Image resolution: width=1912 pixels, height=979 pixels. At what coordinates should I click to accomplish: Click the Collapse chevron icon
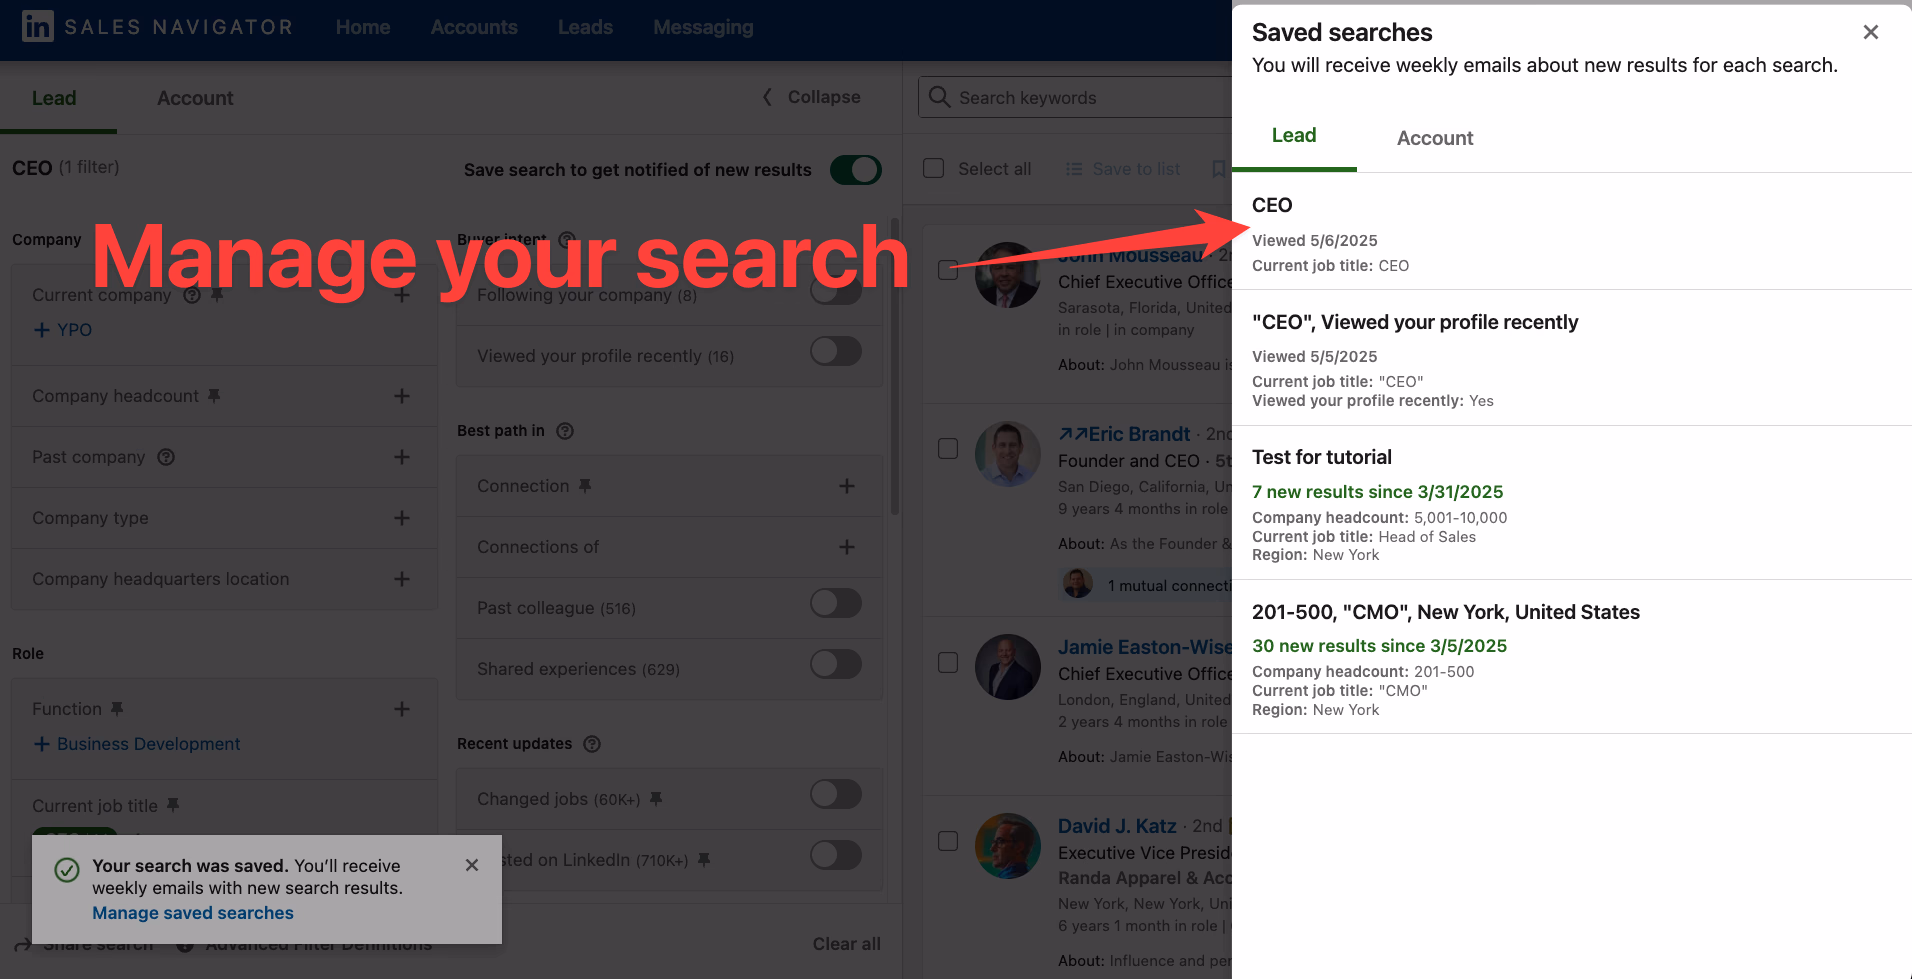[x=767, y=97]
